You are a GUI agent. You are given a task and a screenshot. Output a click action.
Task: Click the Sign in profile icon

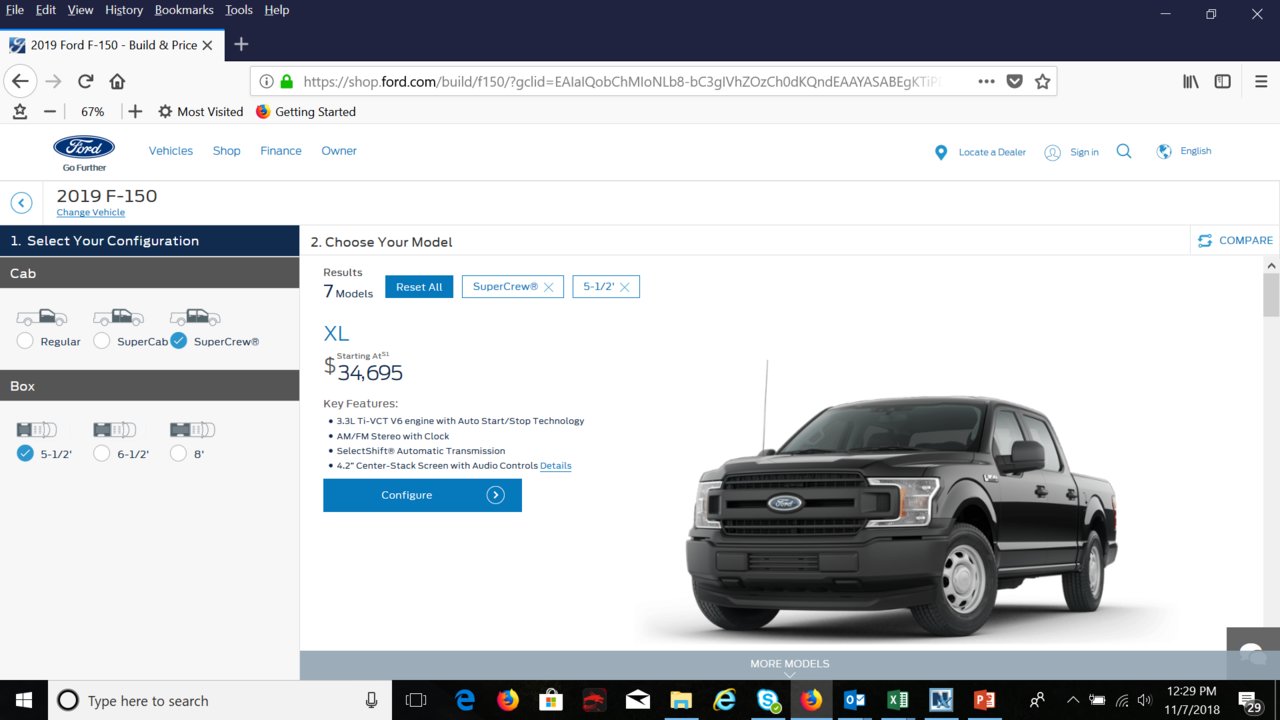(x=1052, y=152)
